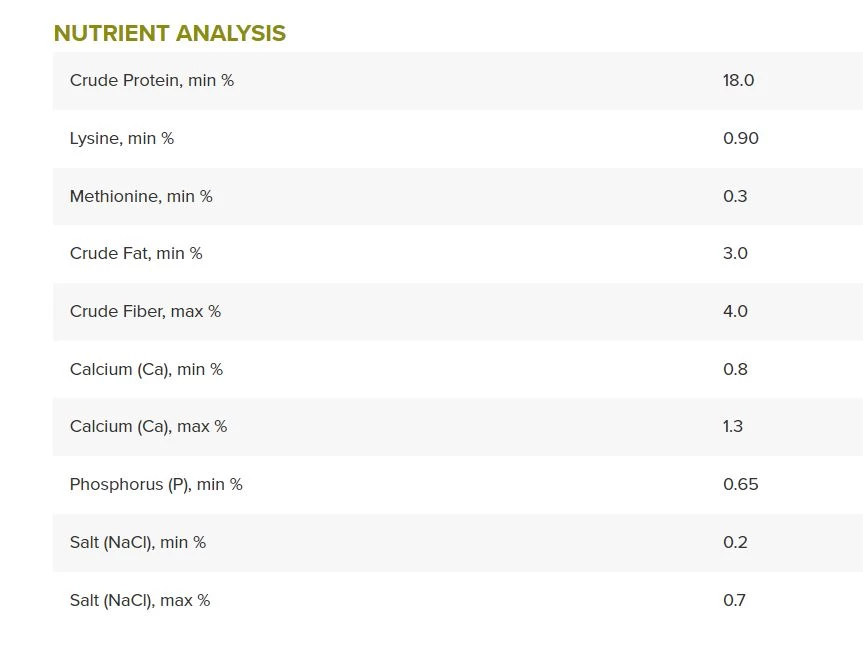Click the Nutrient Analysis heading
Viewport: 863px width, 652px height.
tap(169, 33)
